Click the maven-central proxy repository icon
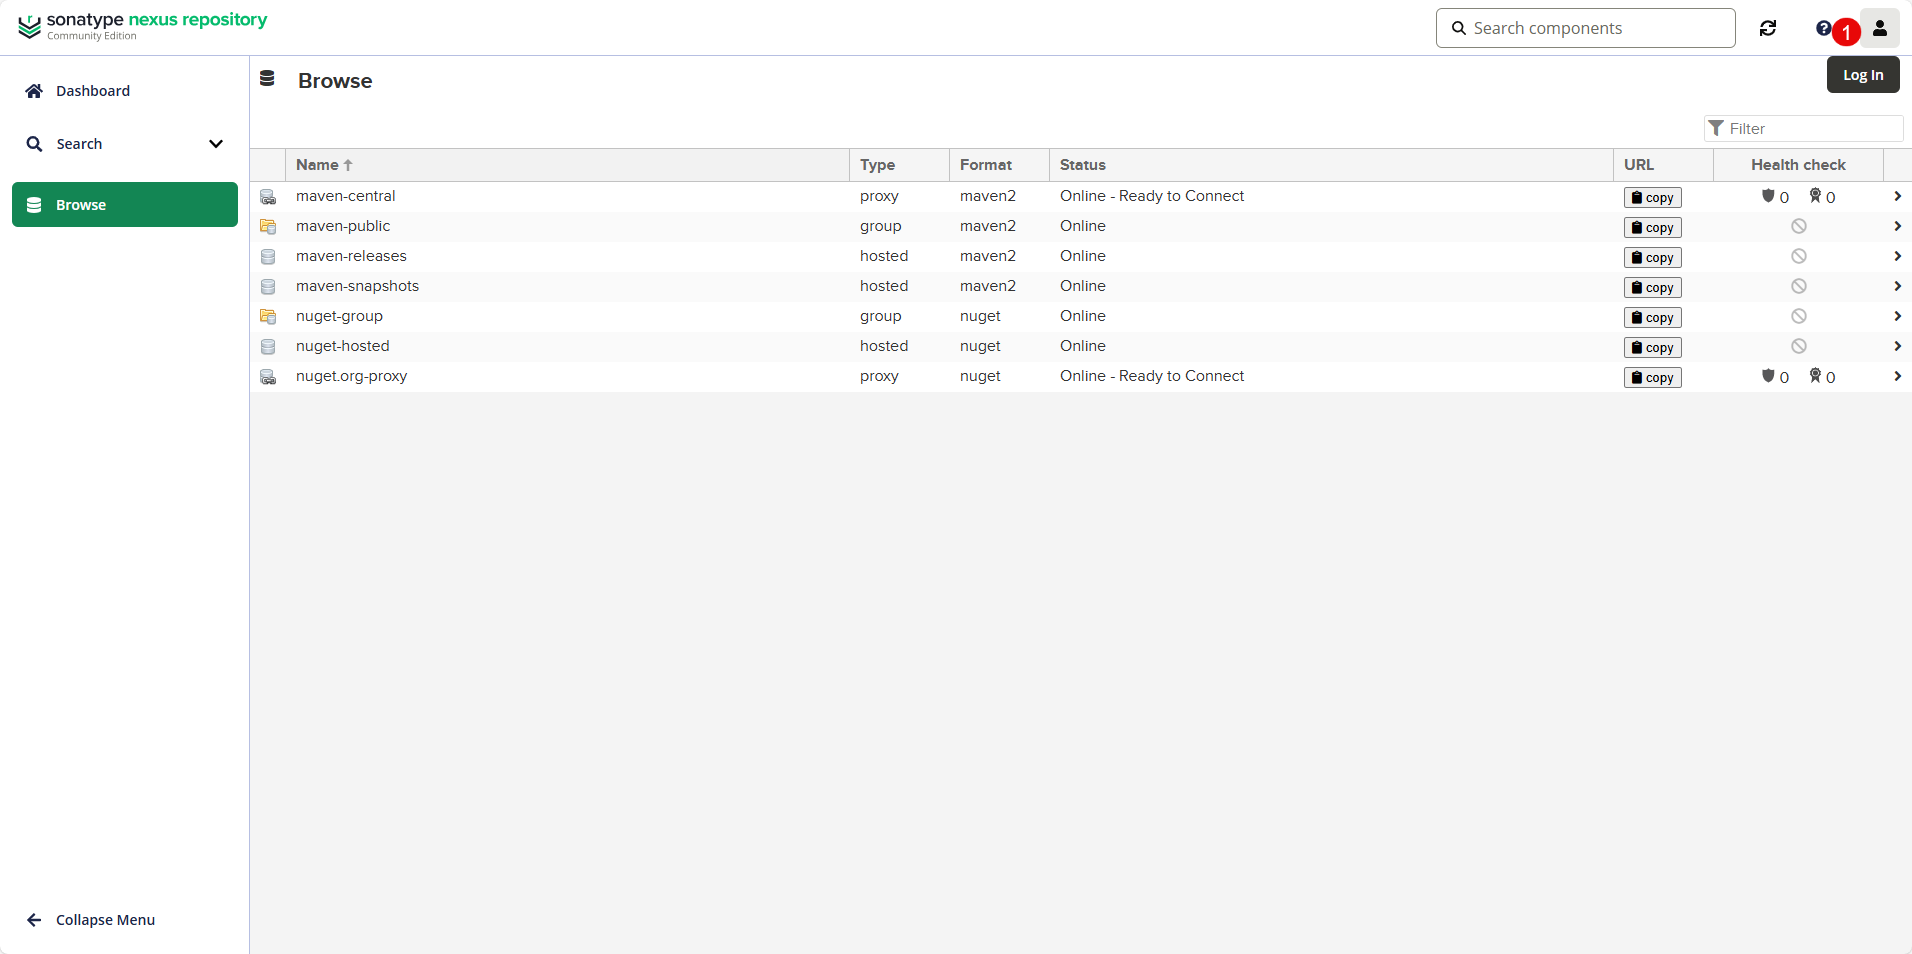 tap(268, 197)
